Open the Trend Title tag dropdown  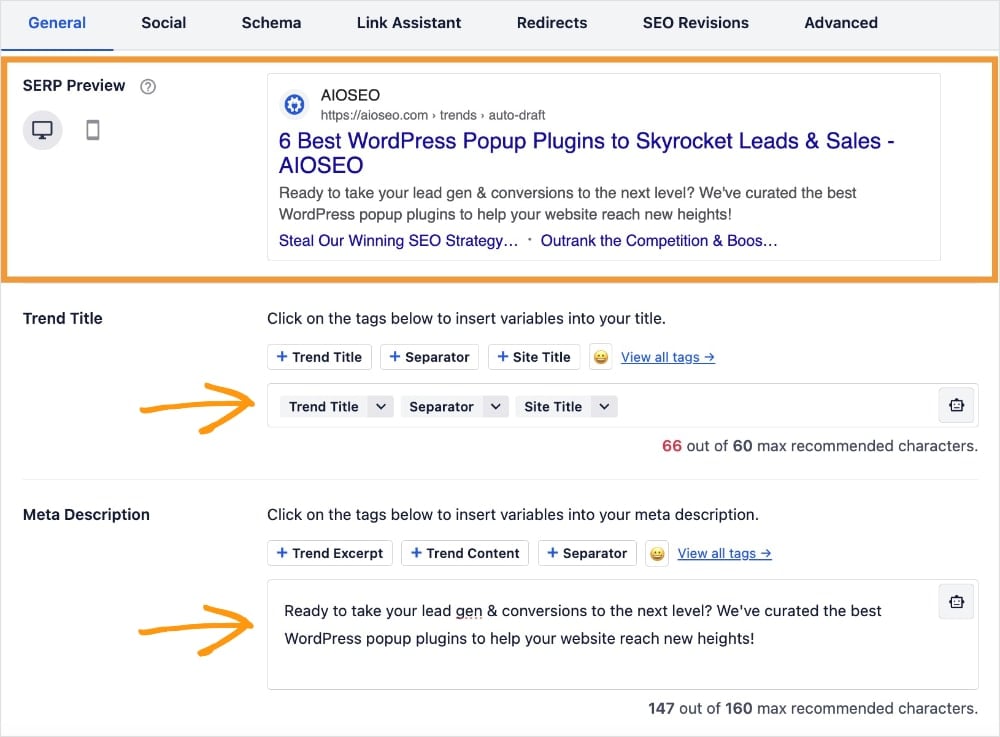(380, 406)
